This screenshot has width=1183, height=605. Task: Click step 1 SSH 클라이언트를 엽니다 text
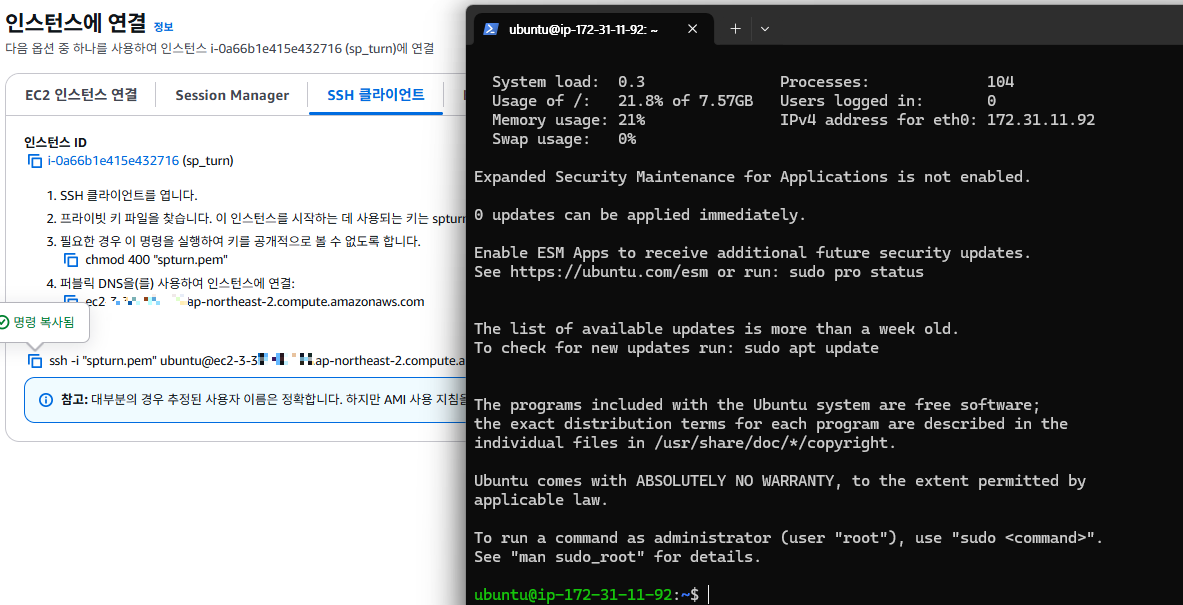pyautogui.click(x=128, y=195)
